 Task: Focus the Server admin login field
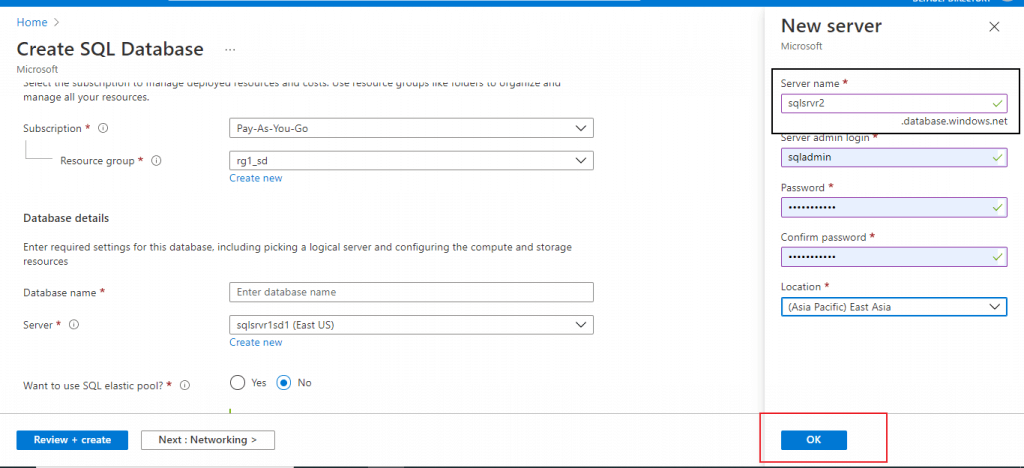click(893, 157)
